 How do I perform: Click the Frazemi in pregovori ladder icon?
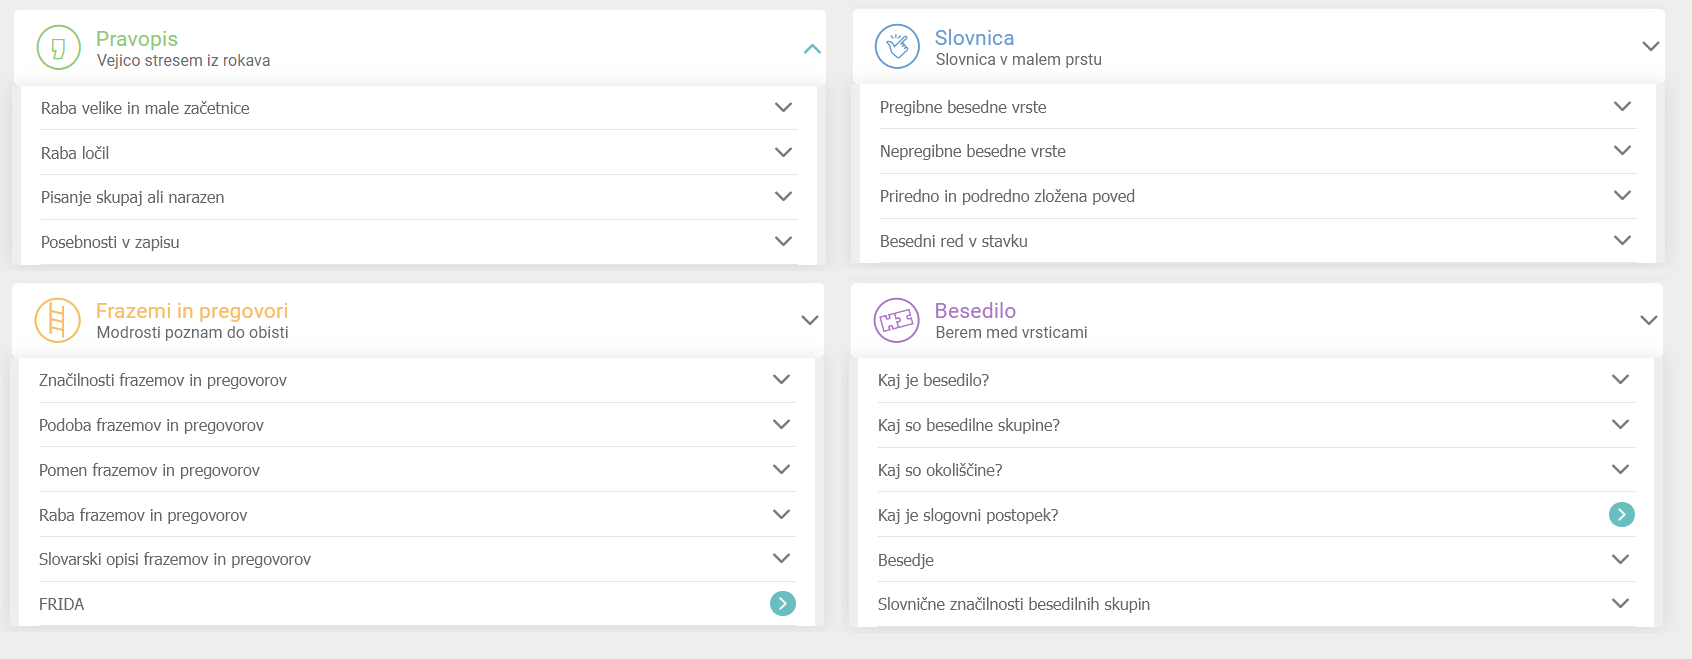tap(57, 321)
